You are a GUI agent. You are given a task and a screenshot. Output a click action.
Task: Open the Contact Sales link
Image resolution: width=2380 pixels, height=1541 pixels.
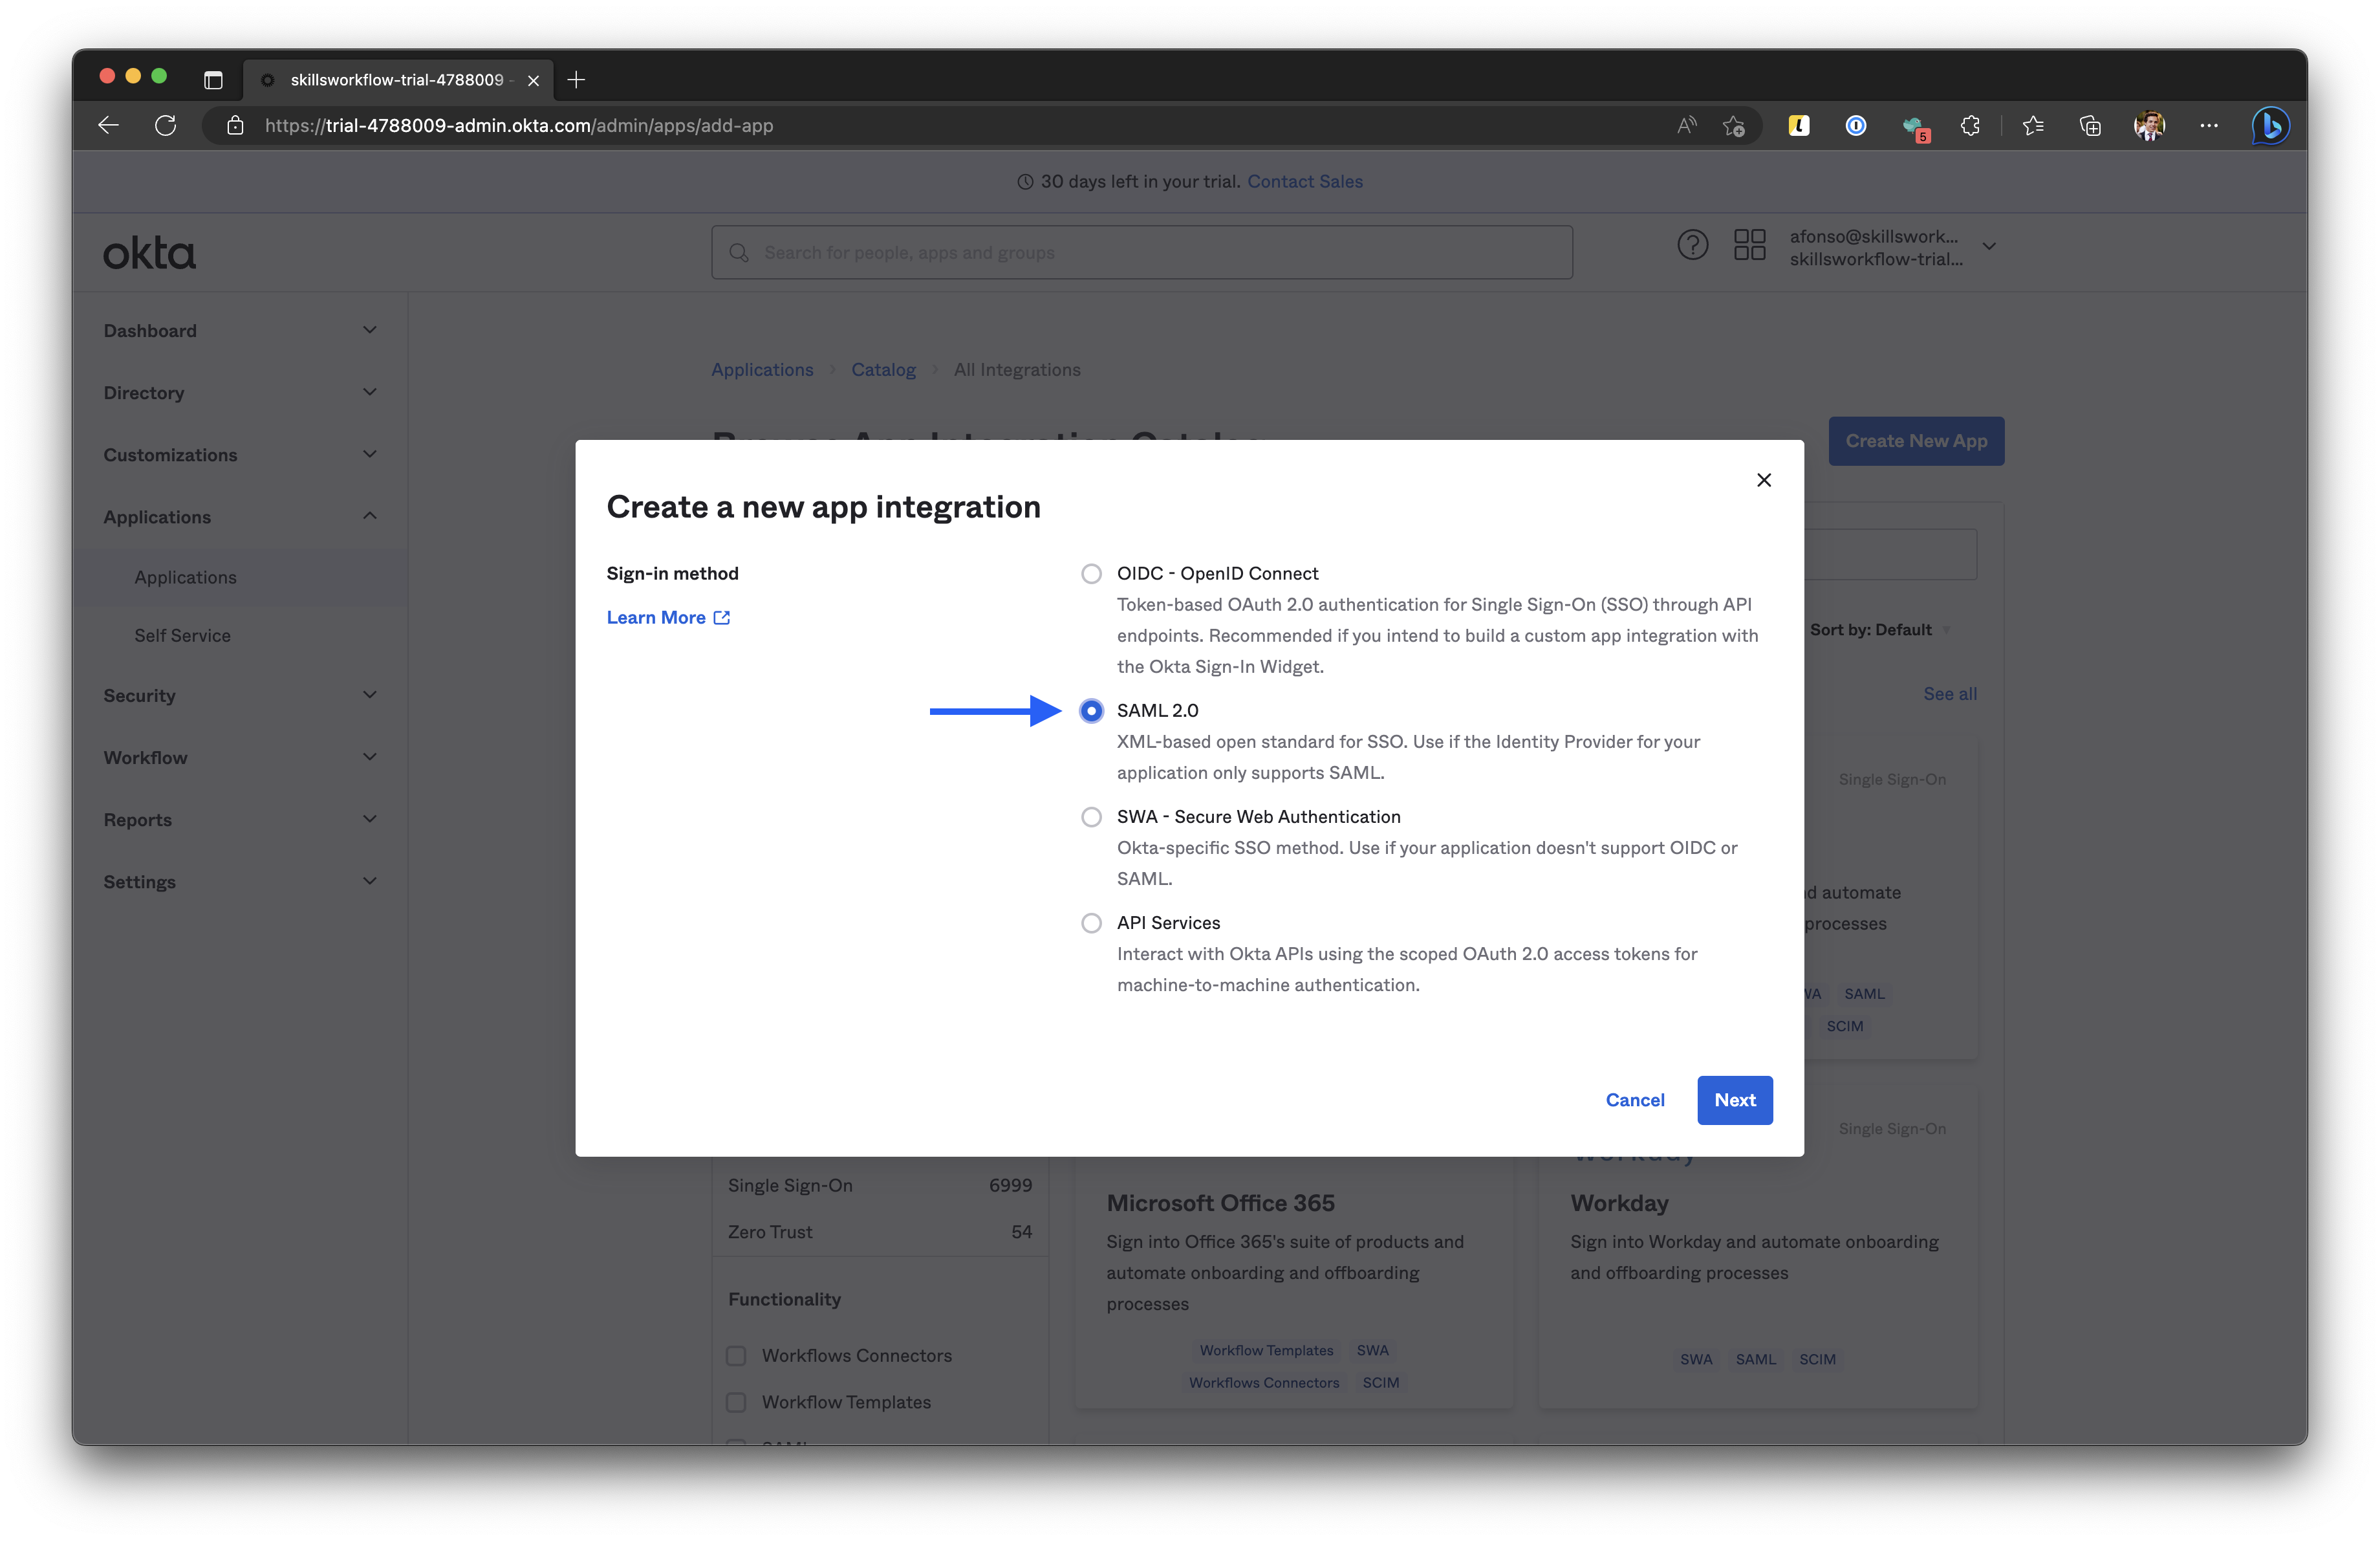[1305, 182]
